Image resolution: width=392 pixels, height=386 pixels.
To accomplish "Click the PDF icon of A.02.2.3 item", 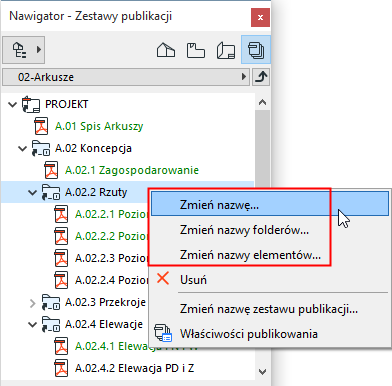I will 61,258.
